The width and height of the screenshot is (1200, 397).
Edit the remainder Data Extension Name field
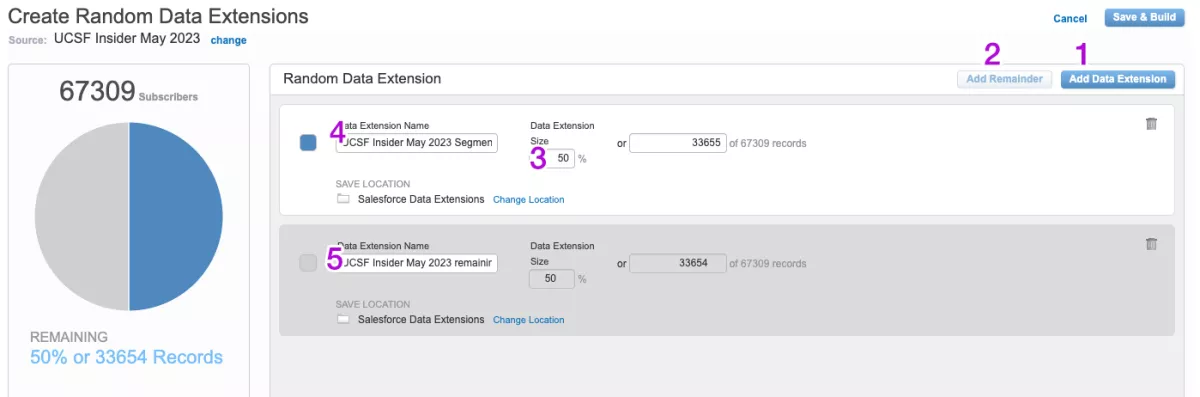[416, 263]
